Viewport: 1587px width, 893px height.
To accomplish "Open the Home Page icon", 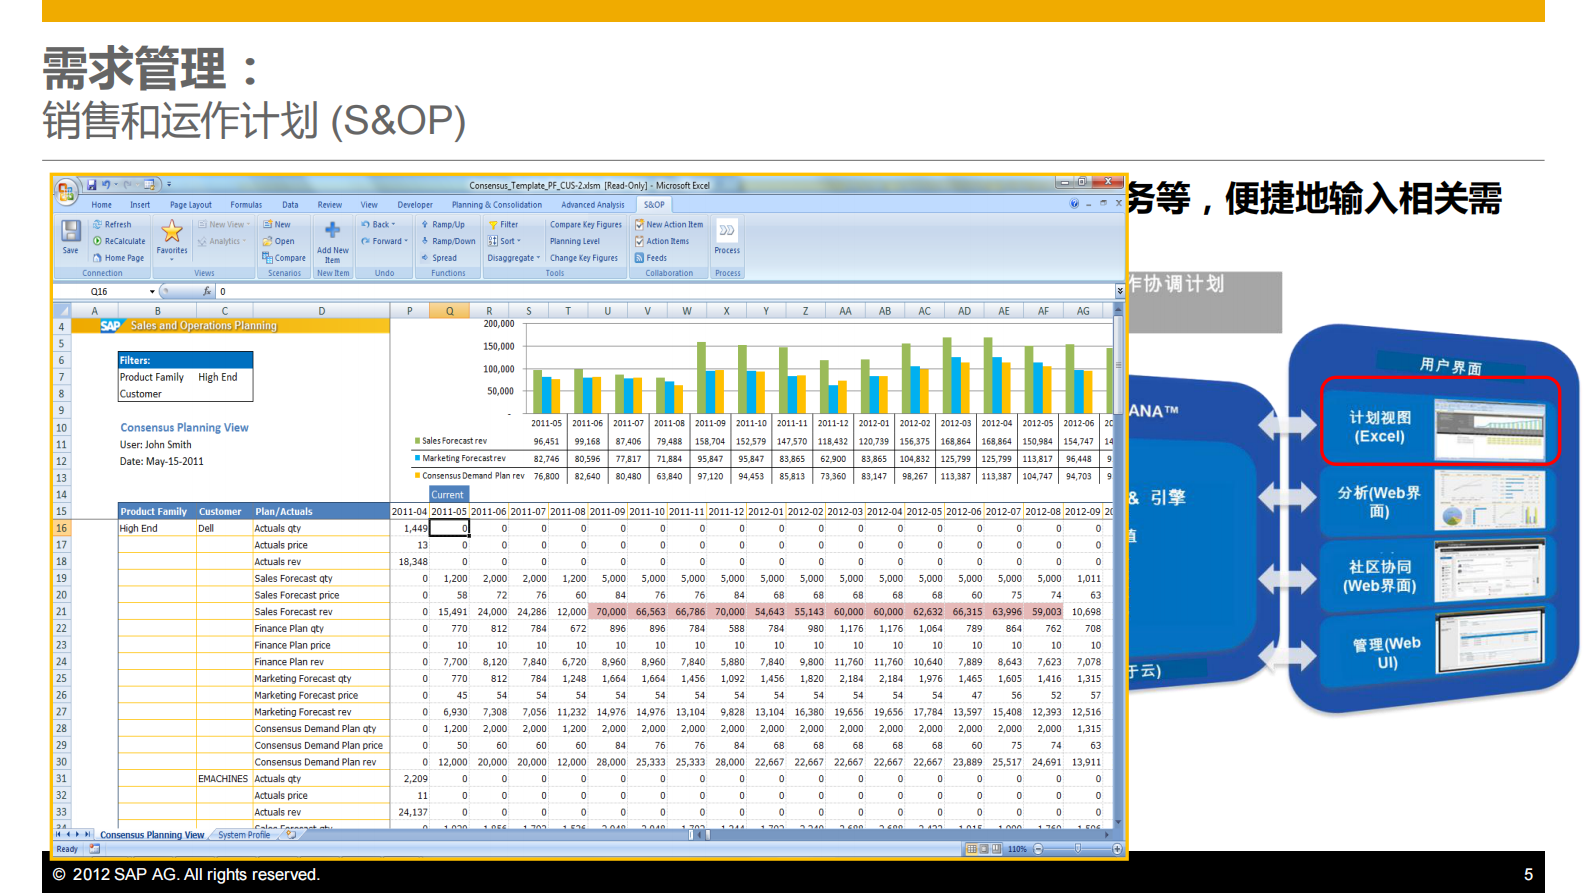I will pos(97,258).
